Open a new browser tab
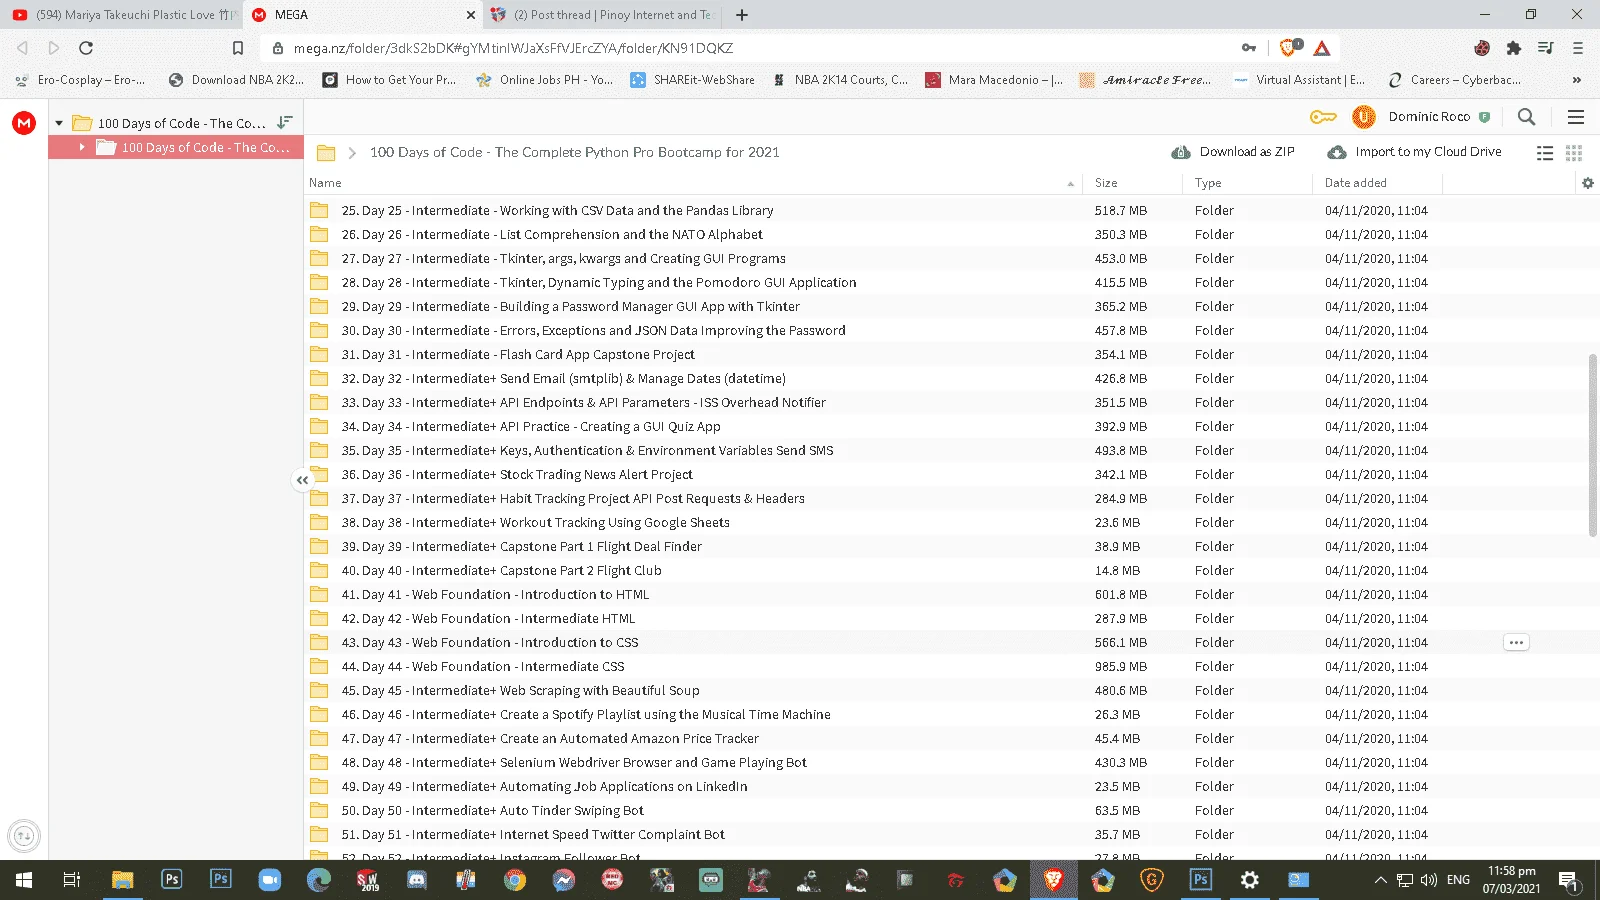Image resolution: width=1600 pixels, height=900 pixels. pos(742,15)
